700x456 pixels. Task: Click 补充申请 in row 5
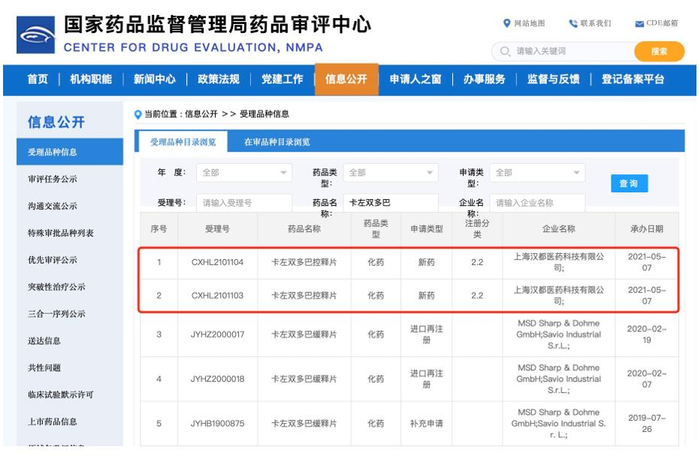point(427,424)
